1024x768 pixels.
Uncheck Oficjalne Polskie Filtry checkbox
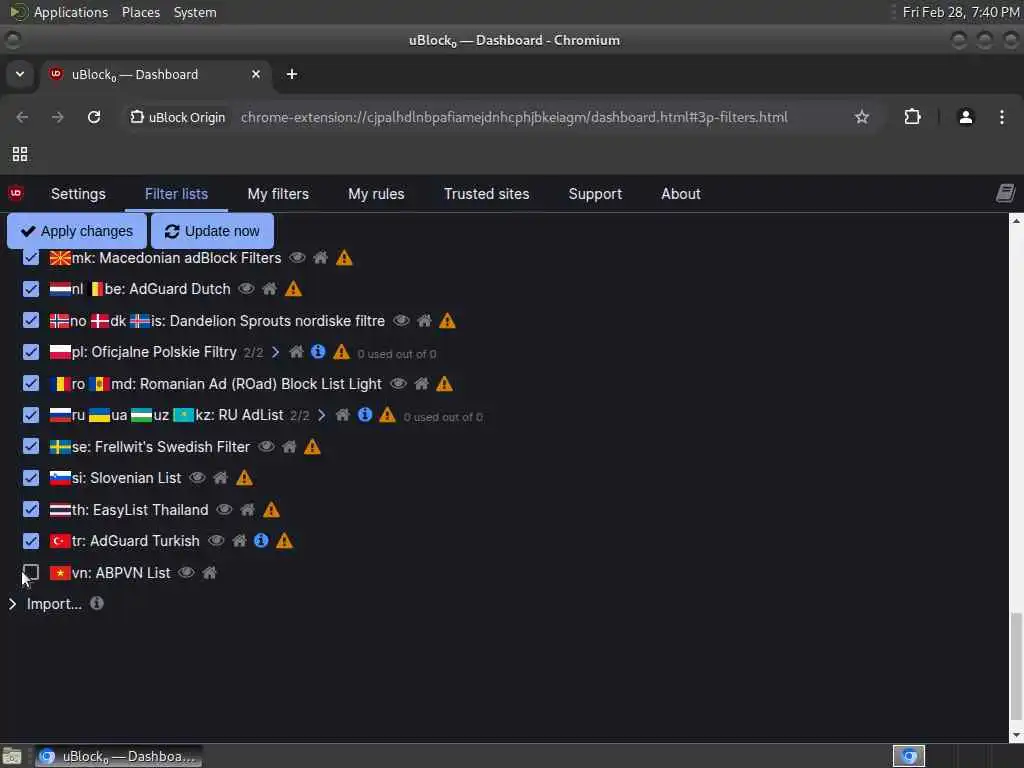pos(31,352)
